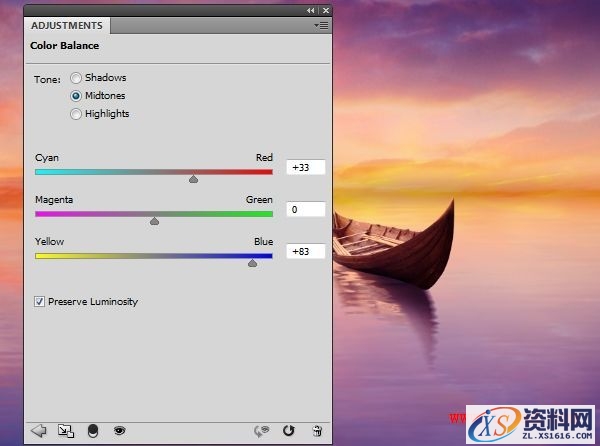Image resolution: width=600 pixels, height=446 pixels.
Task: Select the Midtones tone option
Action: 76,96
